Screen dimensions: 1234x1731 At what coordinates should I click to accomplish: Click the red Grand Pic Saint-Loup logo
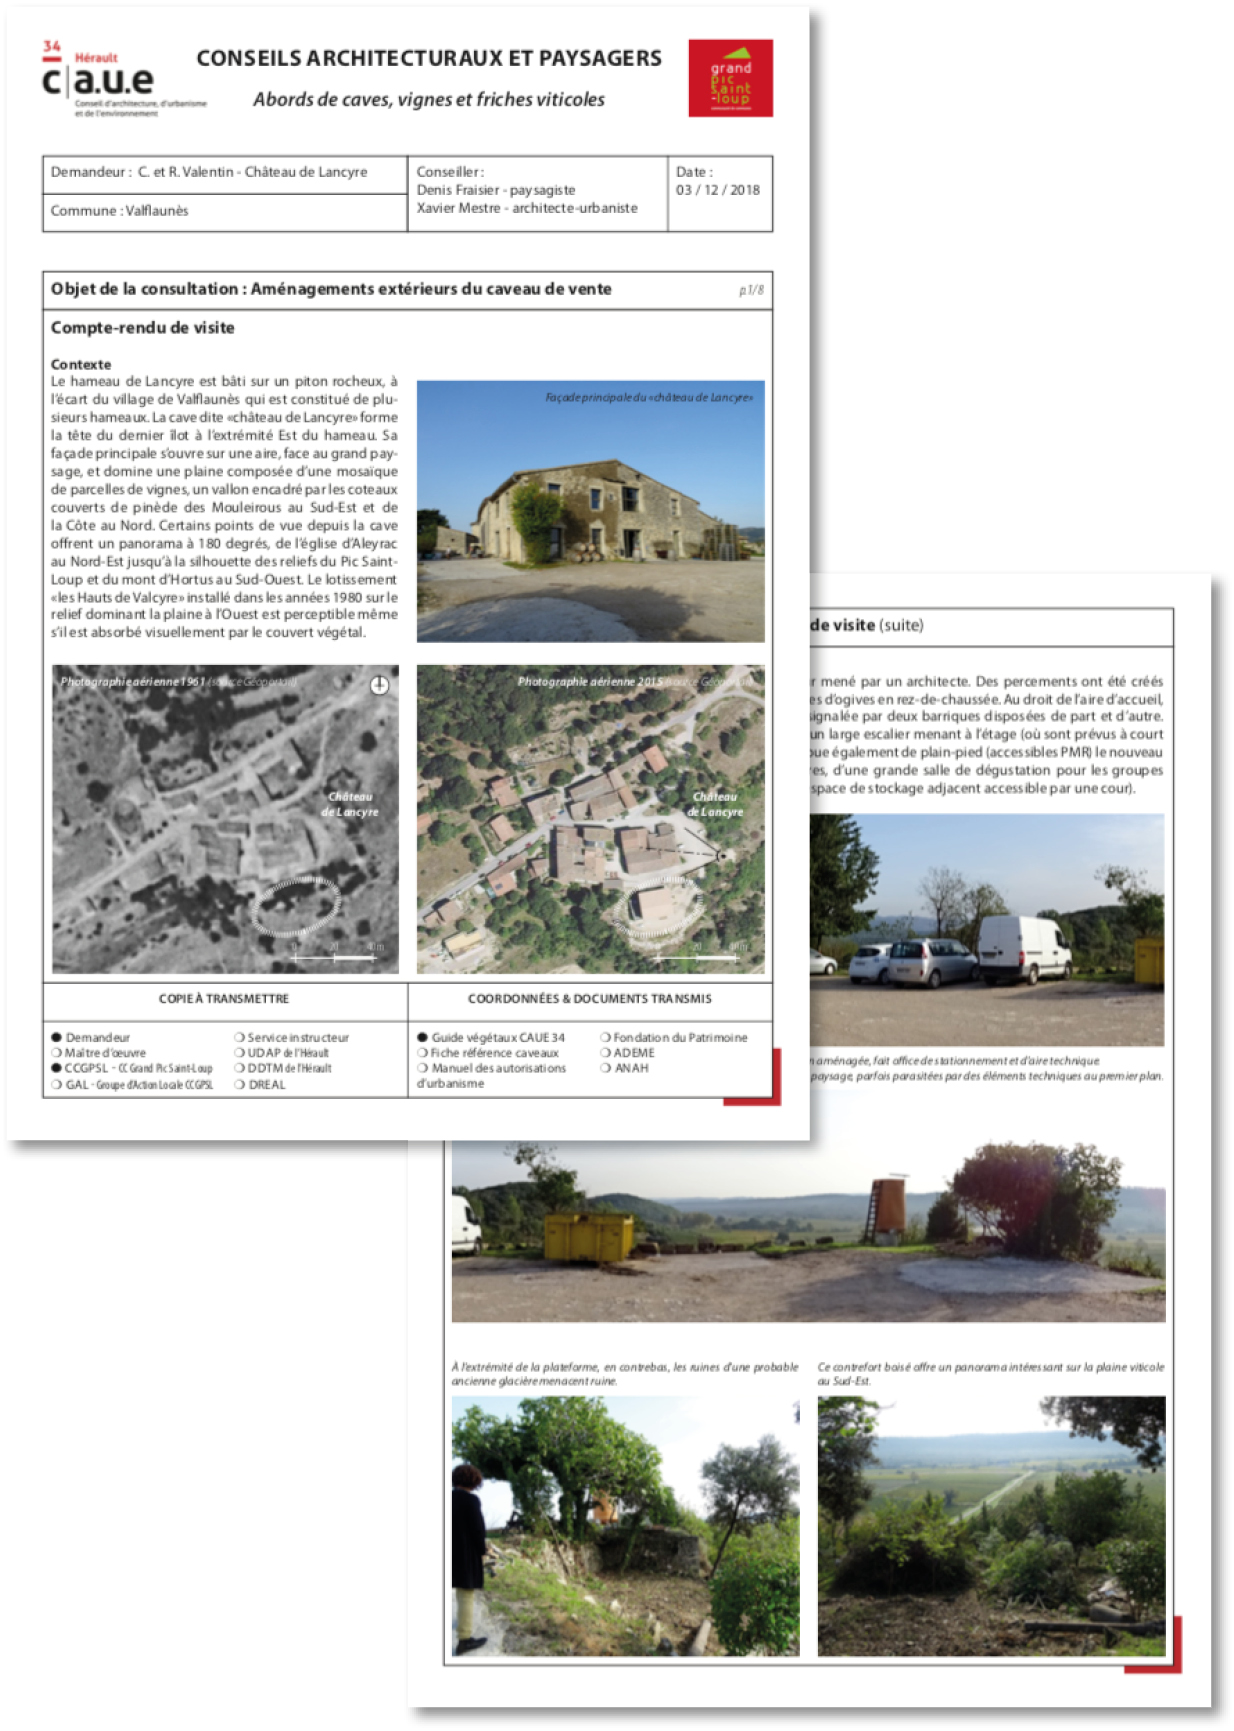click(x=730, y=78)
